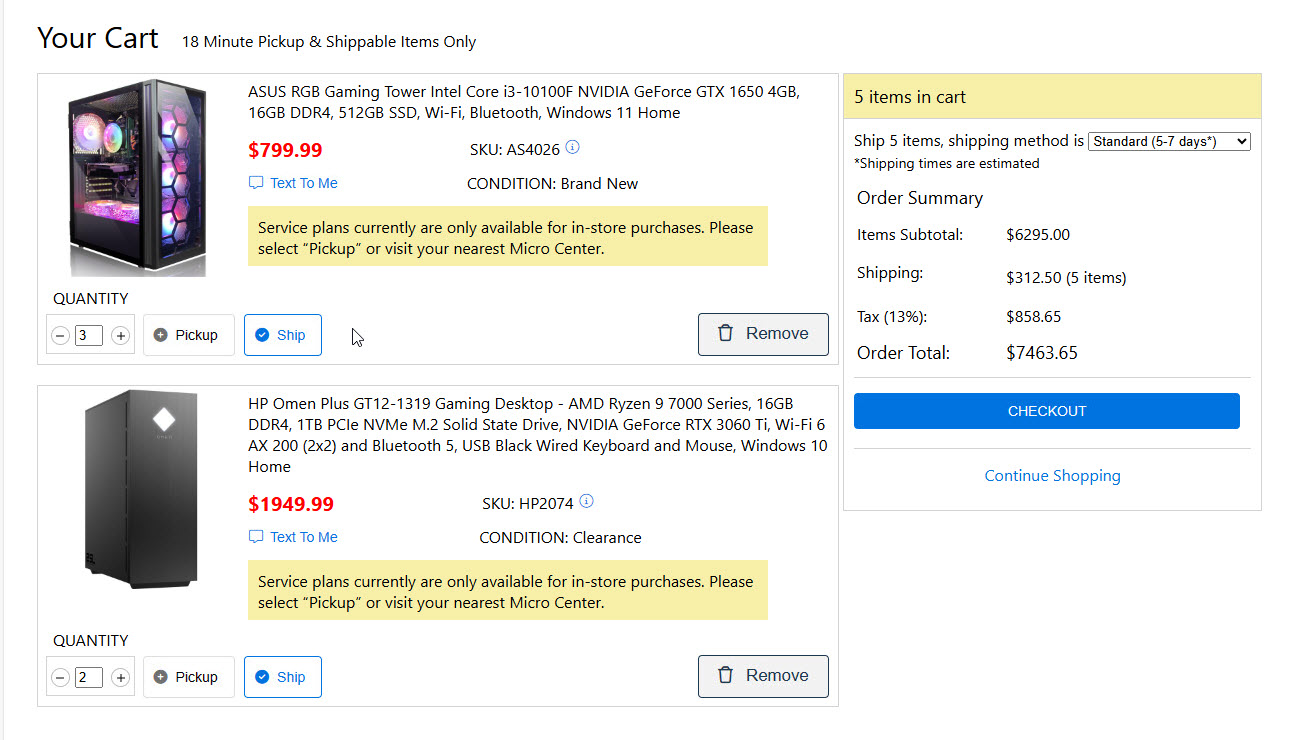Choose Ship for HP Omen desktop
Viewport: 1298px width, 740px height.
pyautogui.click(x=282, y=677)
